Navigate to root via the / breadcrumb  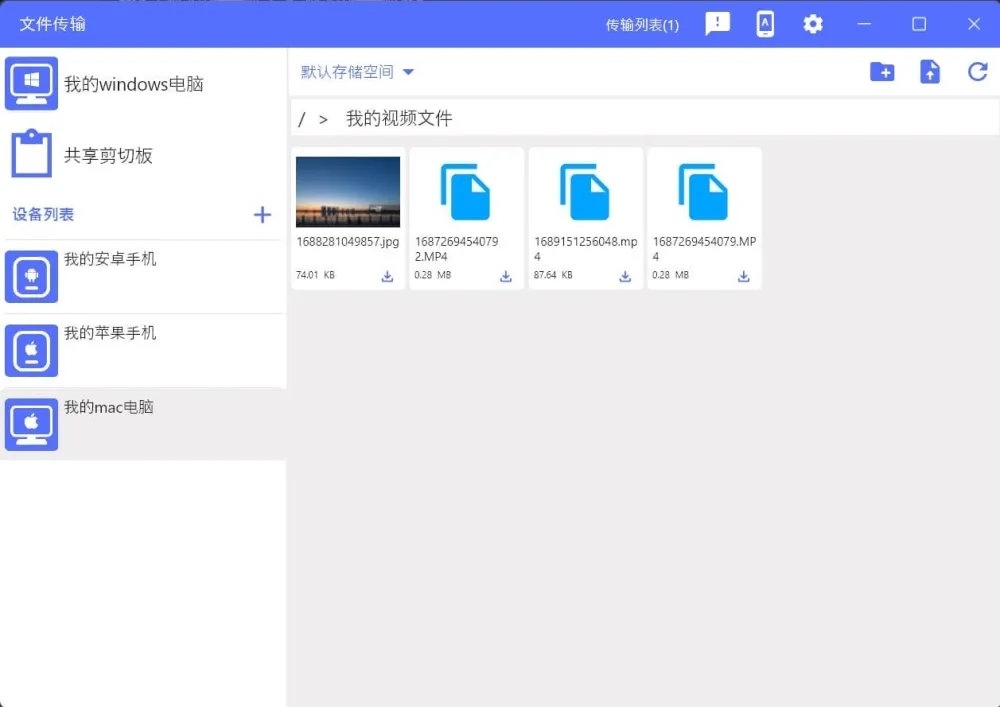(301, 119)
